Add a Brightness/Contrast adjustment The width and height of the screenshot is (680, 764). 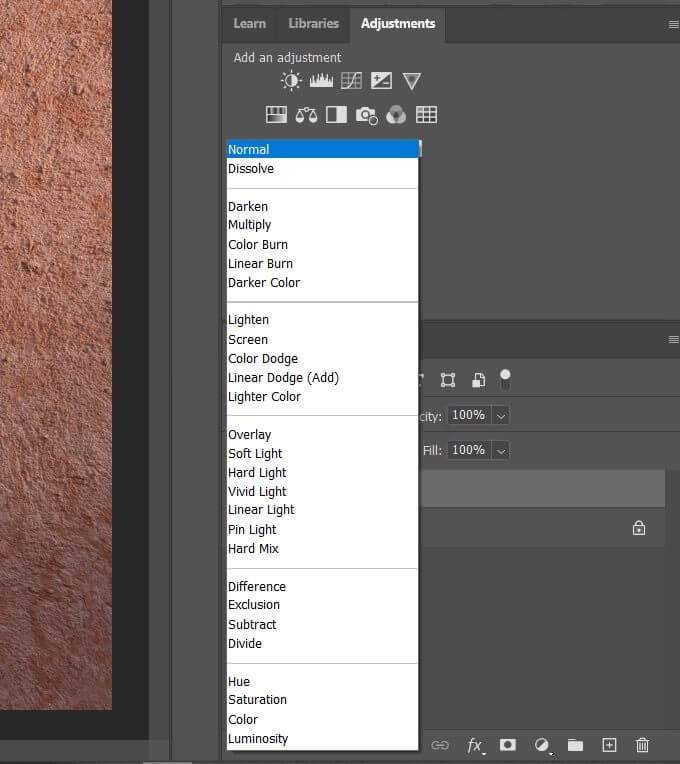pyautogui.click(x=291, y=81)
